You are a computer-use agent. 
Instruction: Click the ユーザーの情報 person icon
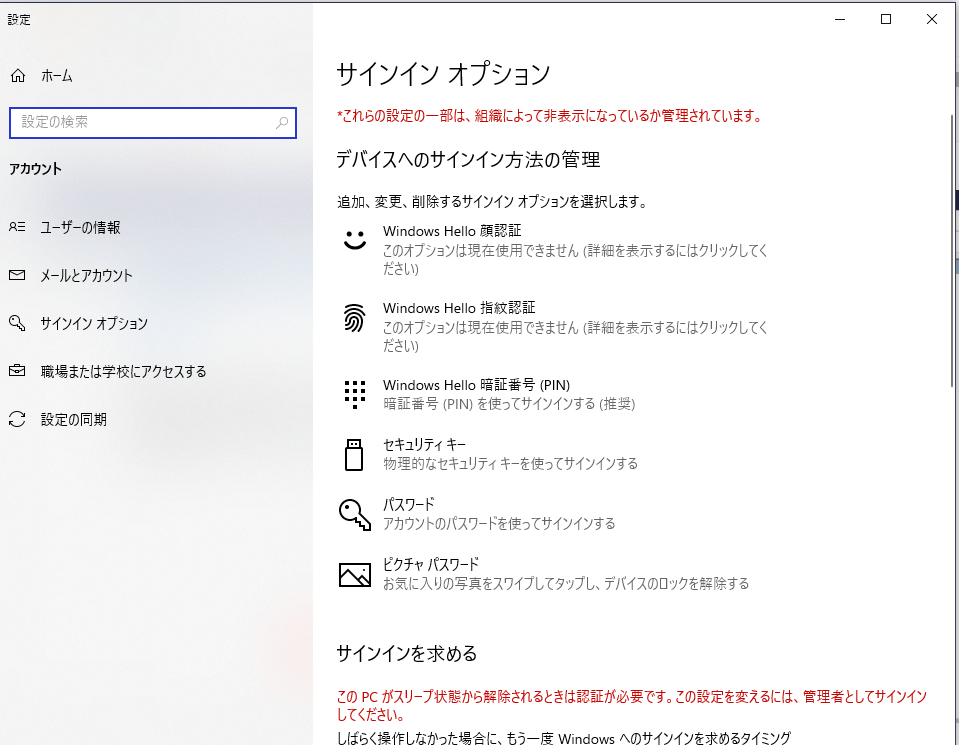[x=17, y=227]
